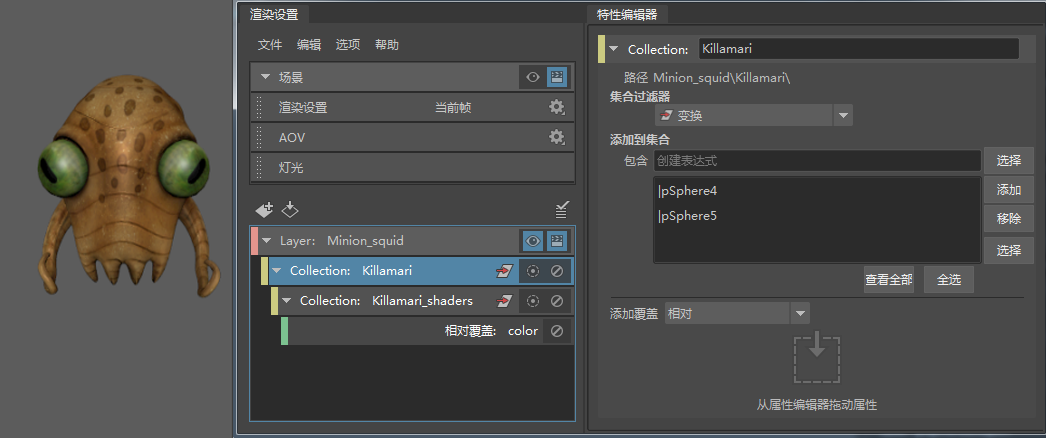Click Killamari collection transform filter icon
This screenshot has width=1046, height=438.
(504, 271)
